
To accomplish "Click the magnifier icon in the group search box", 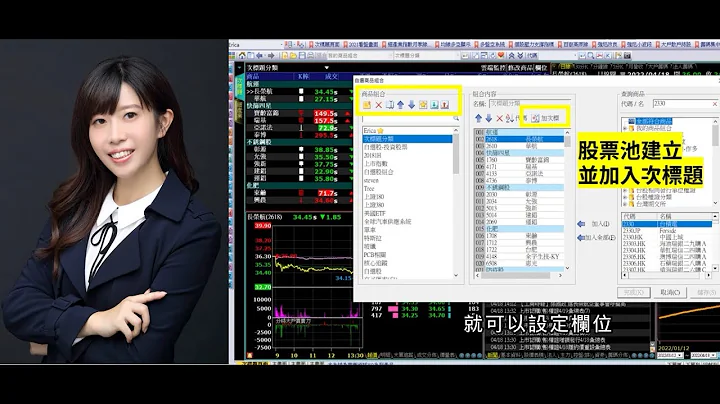I will pyautogui.click(x=456, y=118).
